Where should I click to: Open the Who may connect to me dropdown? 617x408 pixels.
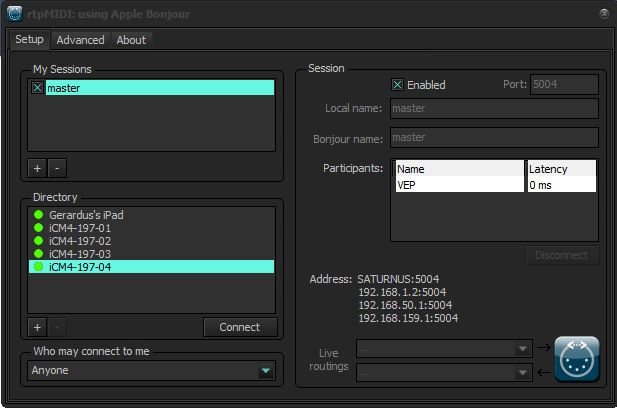[151, 371]
